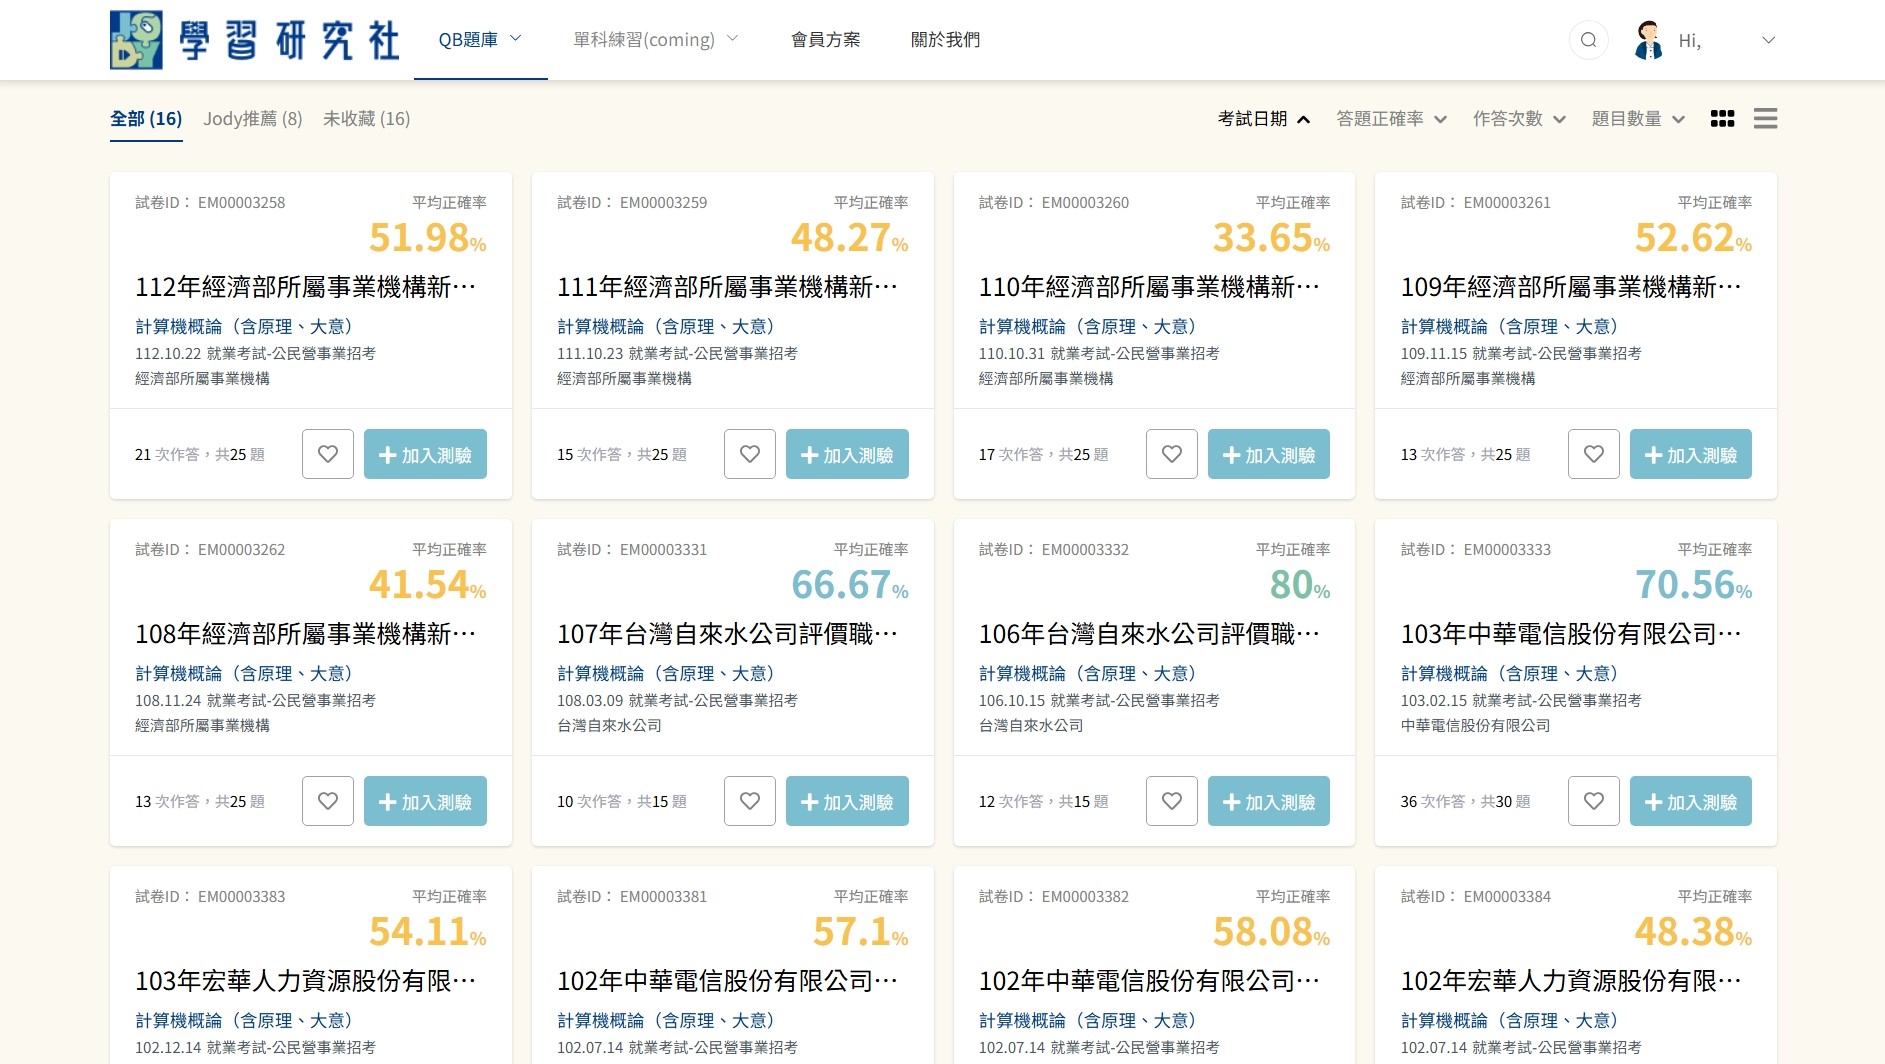Open the search magnifier icon
The image size is (1885, 1064).
(1588, 40)
